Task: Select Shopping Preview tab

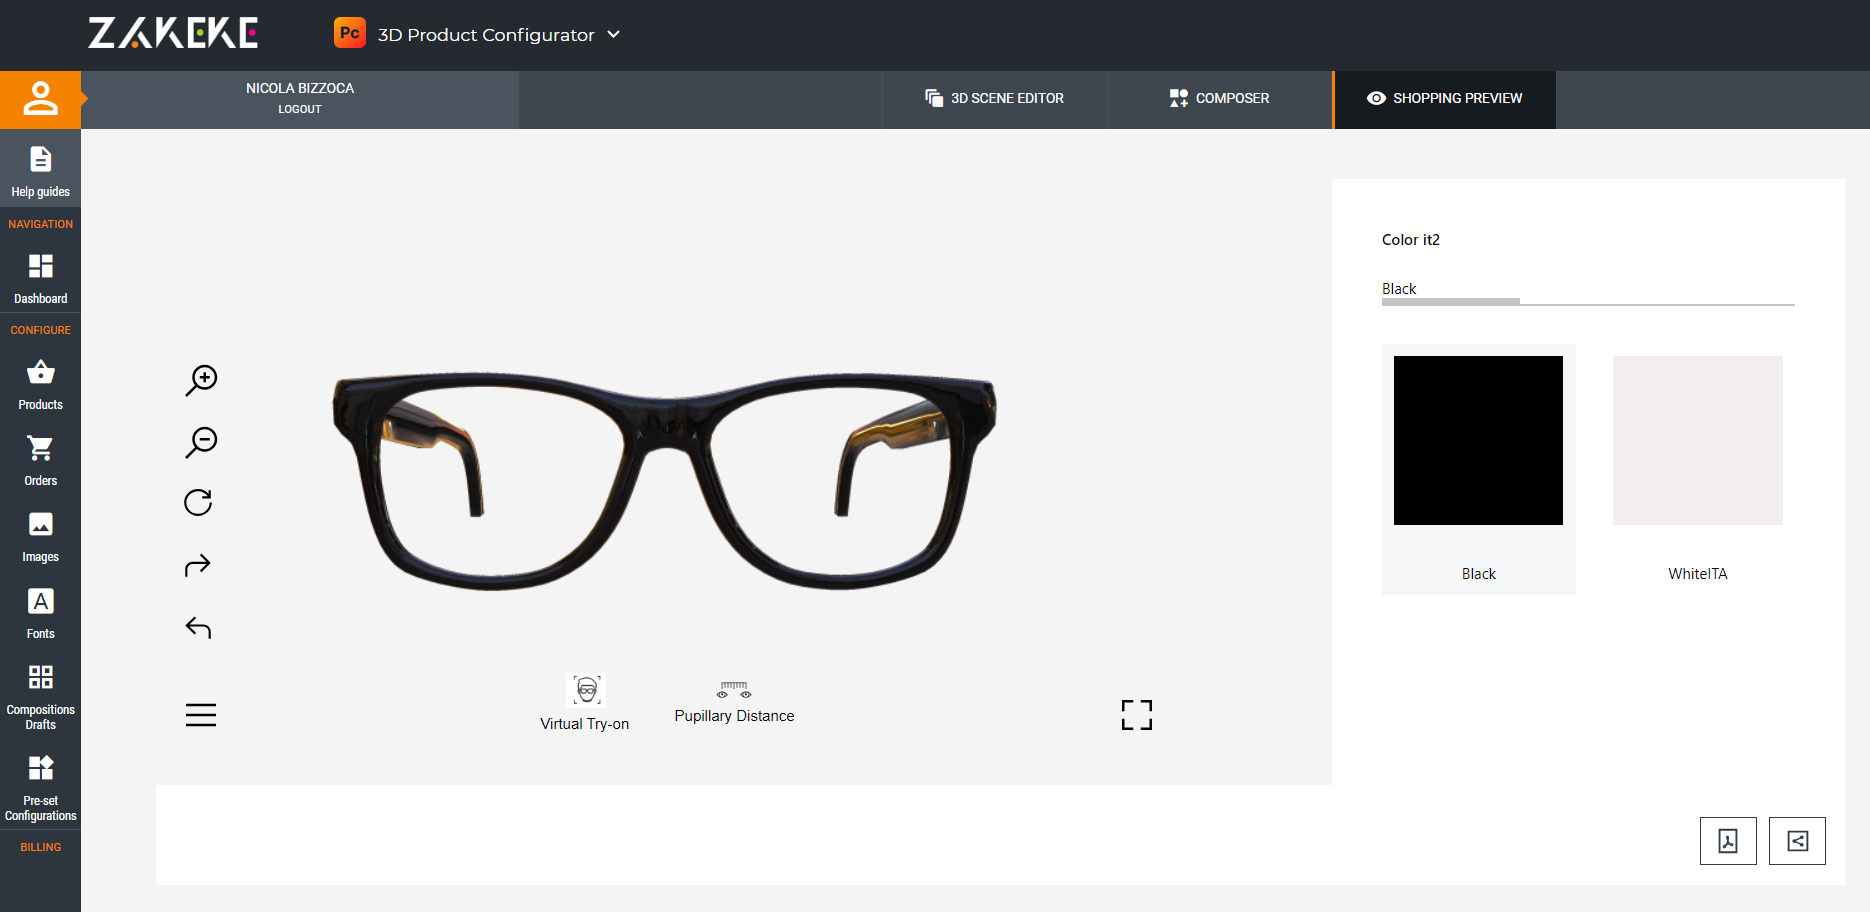Action: pos(1444,99)
